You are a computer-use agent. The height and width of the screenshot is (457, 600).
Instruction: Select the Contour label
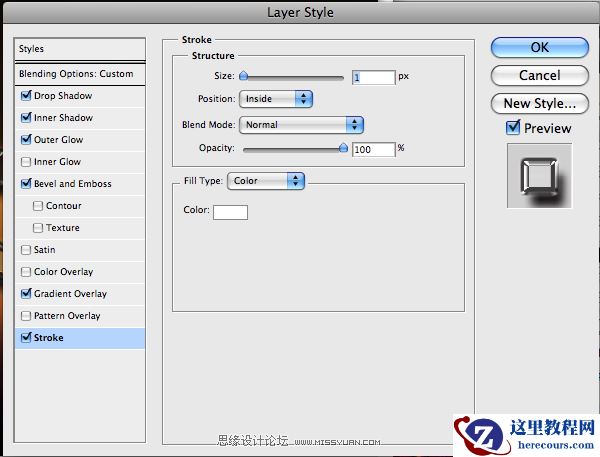pyautogui.click(x=64, y=206)
